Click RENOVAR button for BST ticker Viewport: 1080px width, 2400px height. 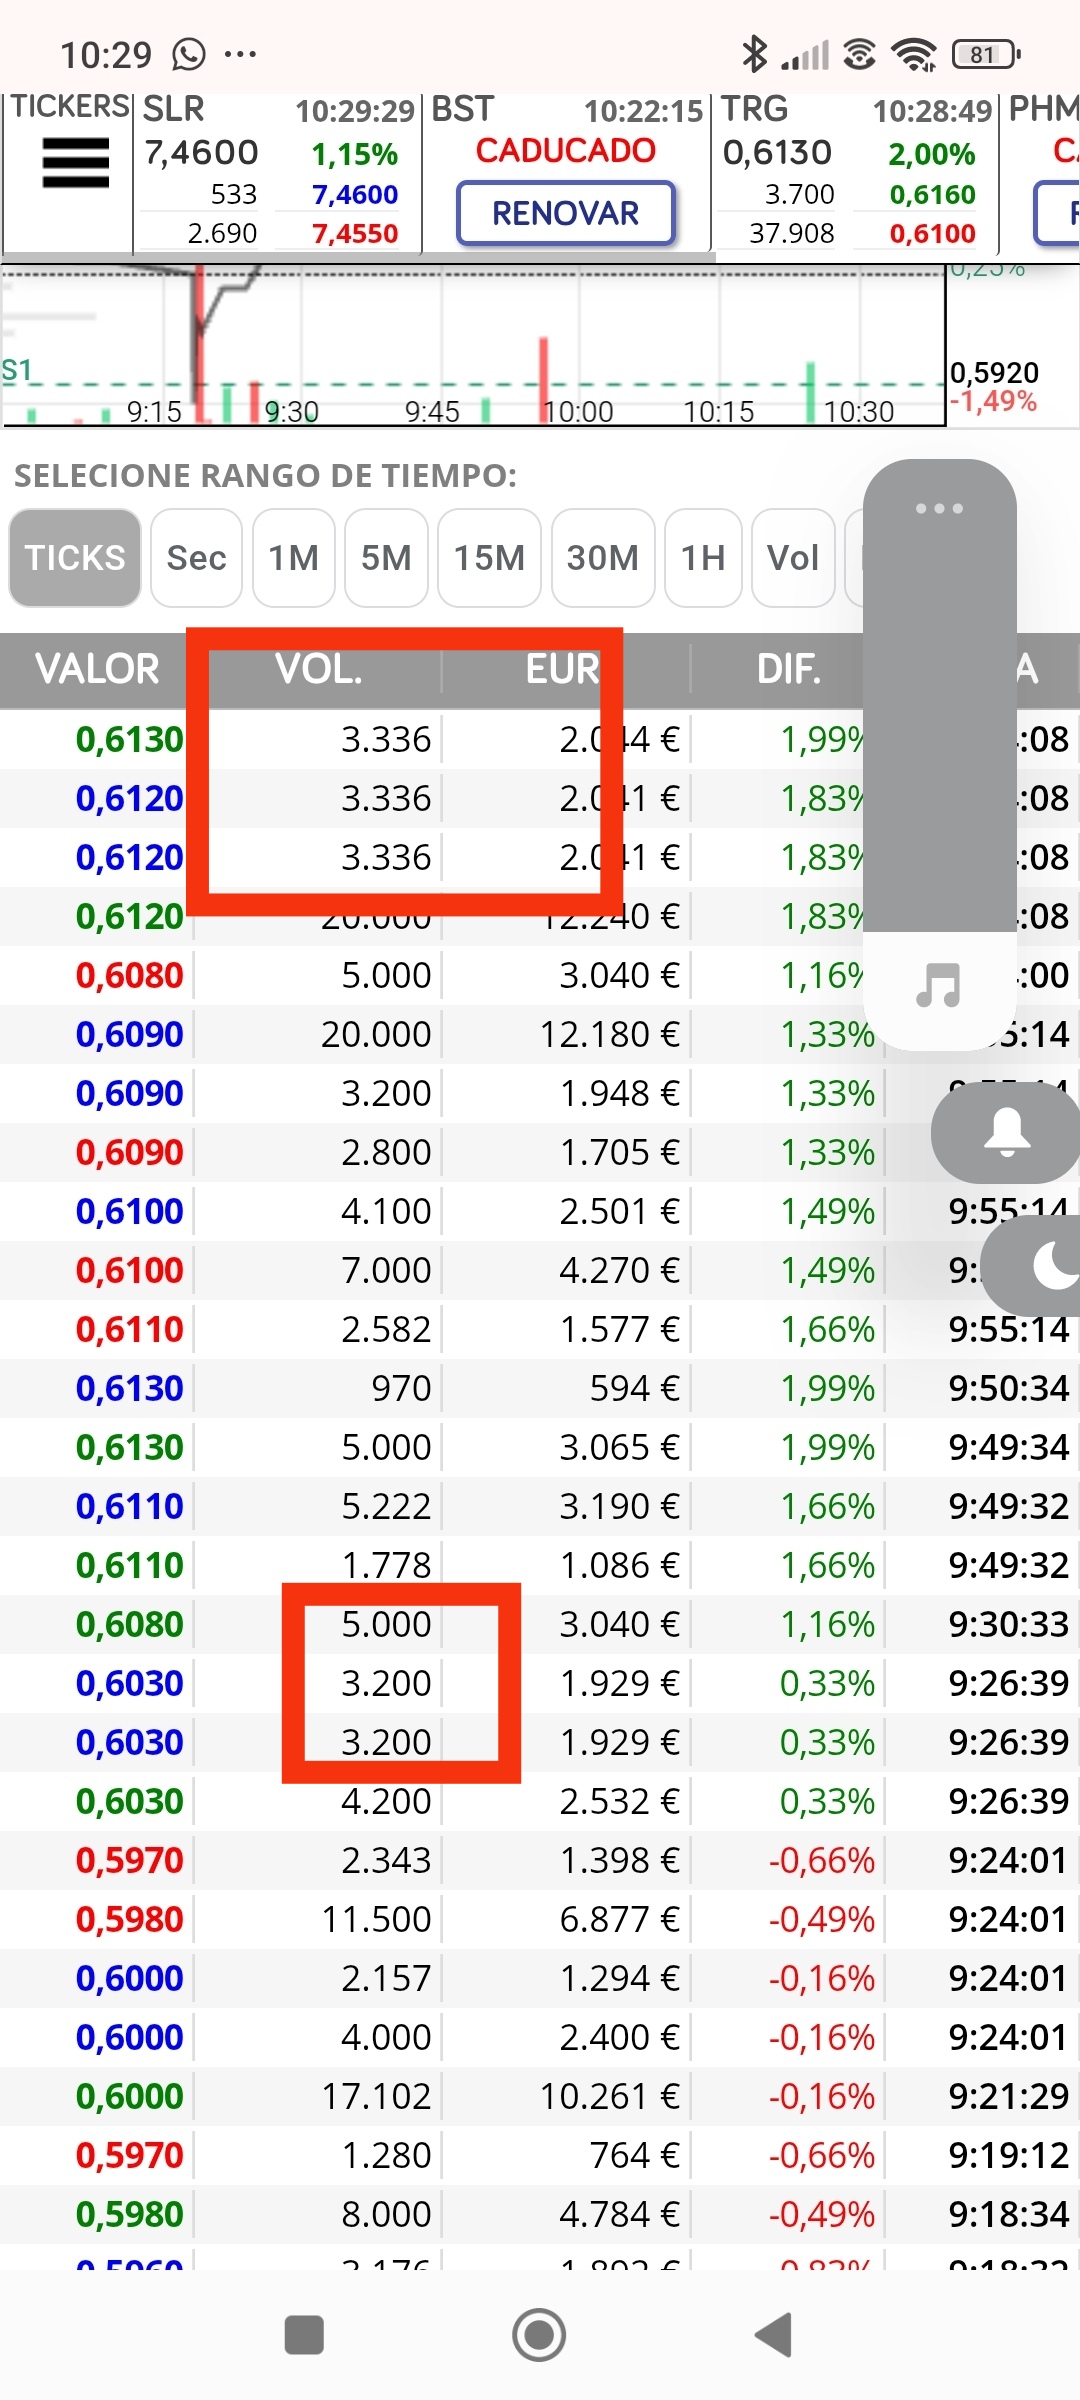tap(566, 213)
